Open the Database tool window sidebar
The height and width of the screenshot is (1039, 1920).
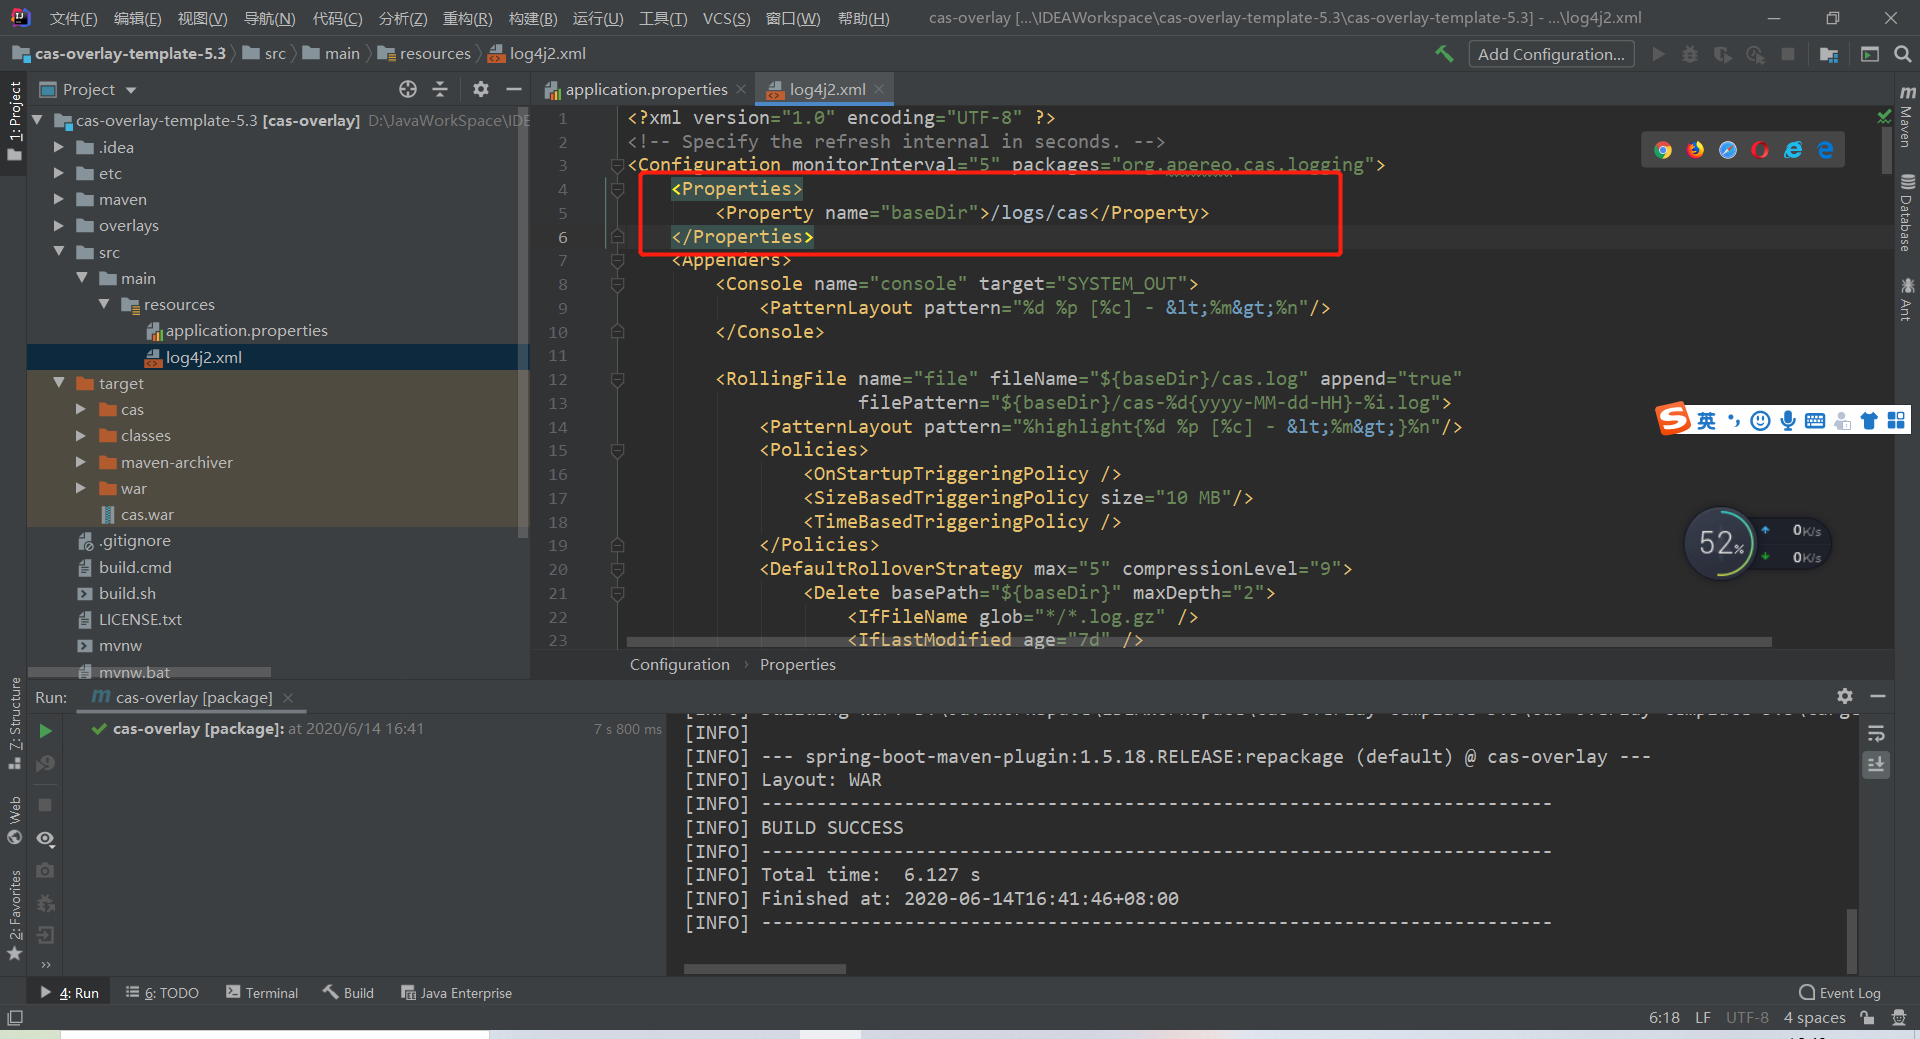point(1907,212)
